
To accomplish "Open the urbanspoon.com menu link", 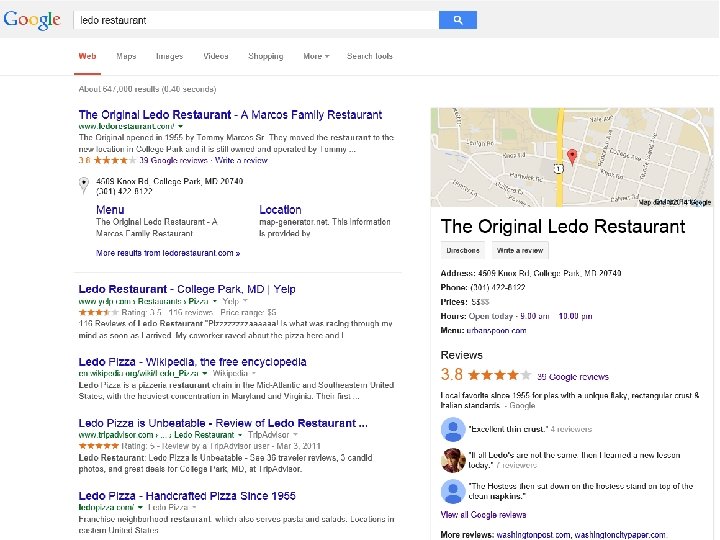I will coord(496,331).
